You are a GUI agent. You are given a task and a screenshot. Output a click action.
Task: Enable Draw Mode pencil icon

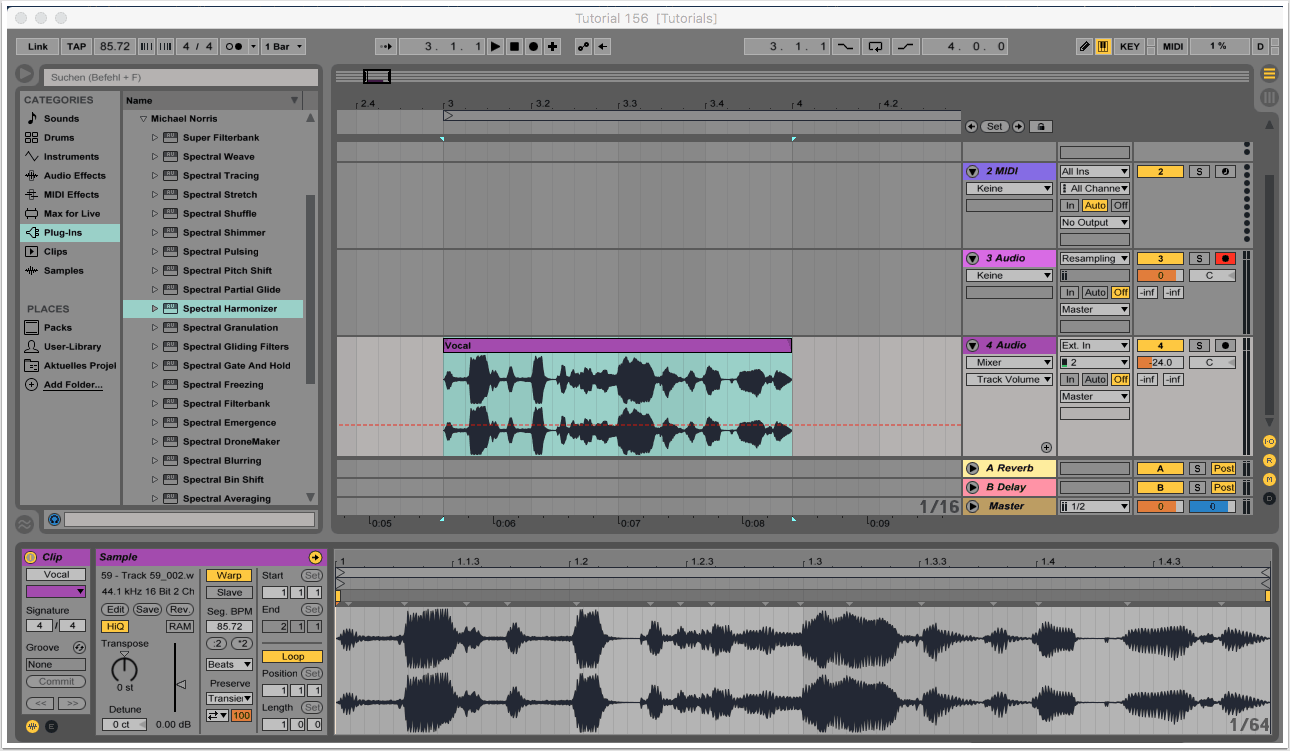1085,46
